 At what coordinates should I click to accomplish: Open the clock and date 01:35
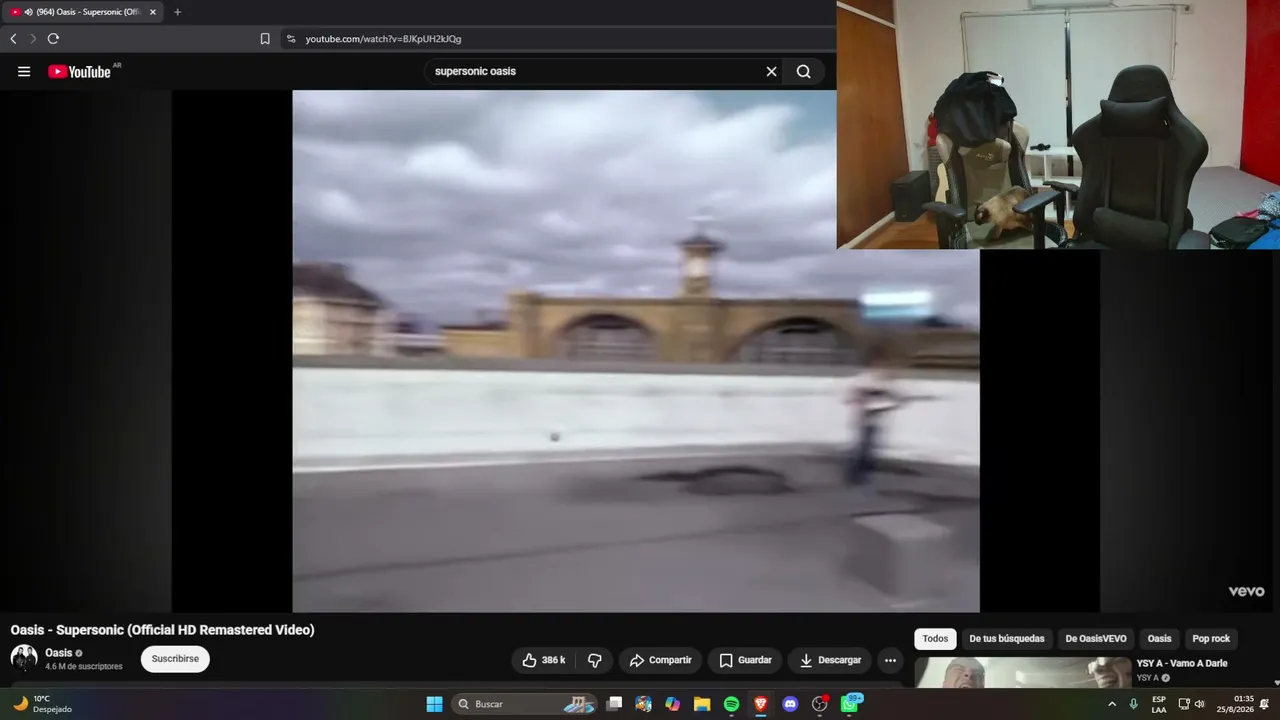(x=1235, y=704)
